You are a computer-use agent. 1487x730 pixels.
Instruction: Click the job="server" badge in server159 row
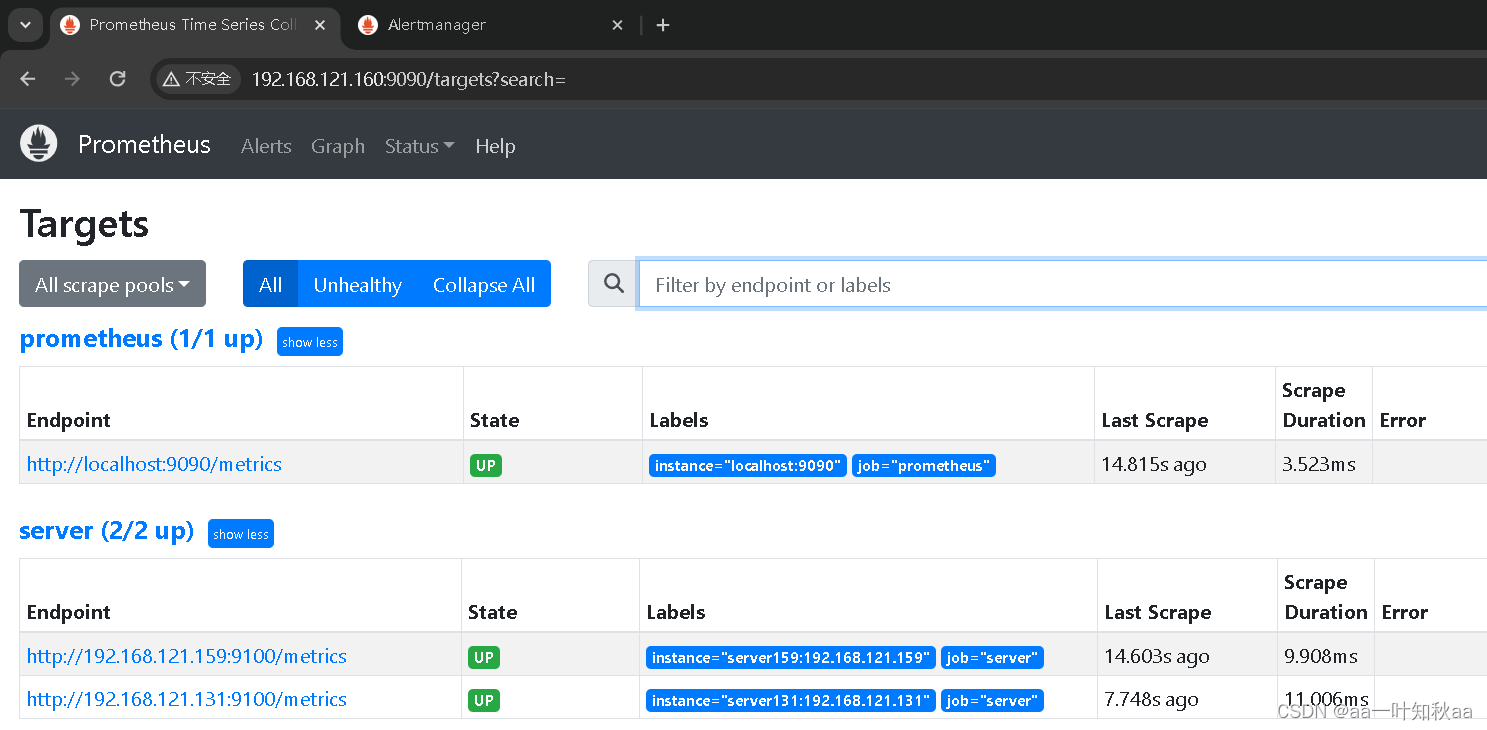pyautogui.click(x=992, y=658)
